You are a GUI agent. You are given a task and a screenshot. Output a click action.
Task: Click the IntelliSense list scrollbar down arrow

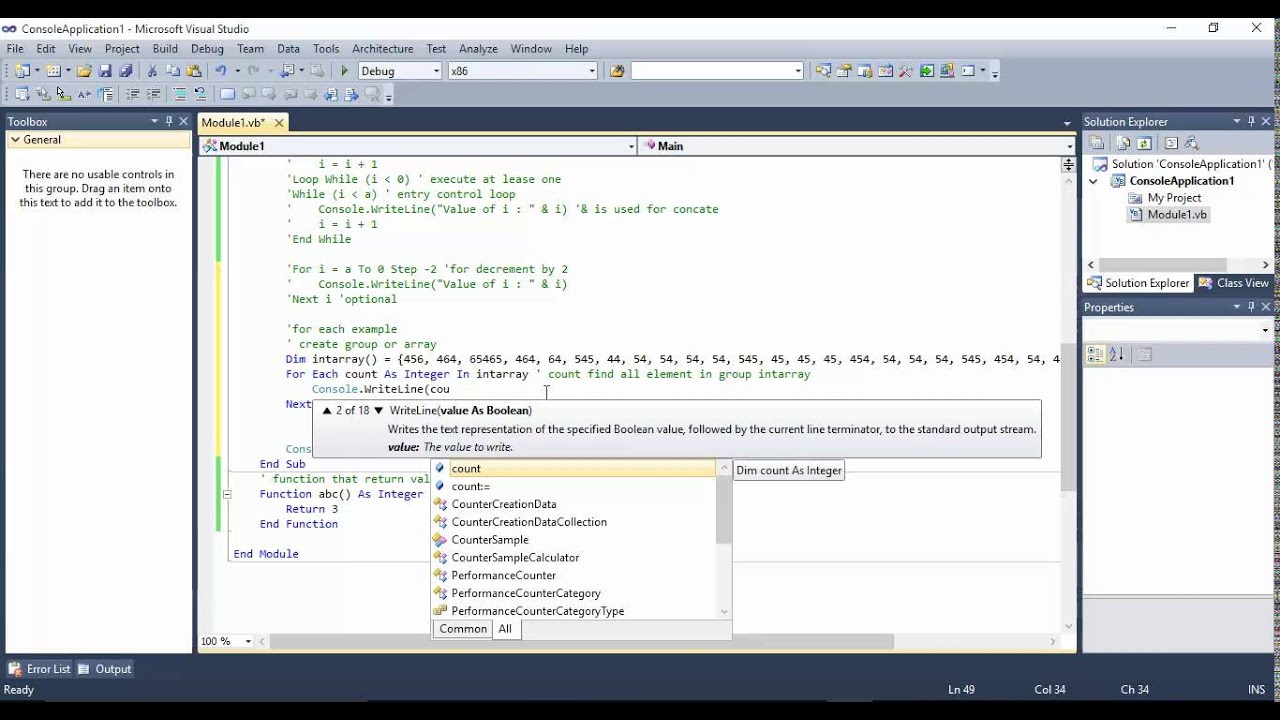724,611
